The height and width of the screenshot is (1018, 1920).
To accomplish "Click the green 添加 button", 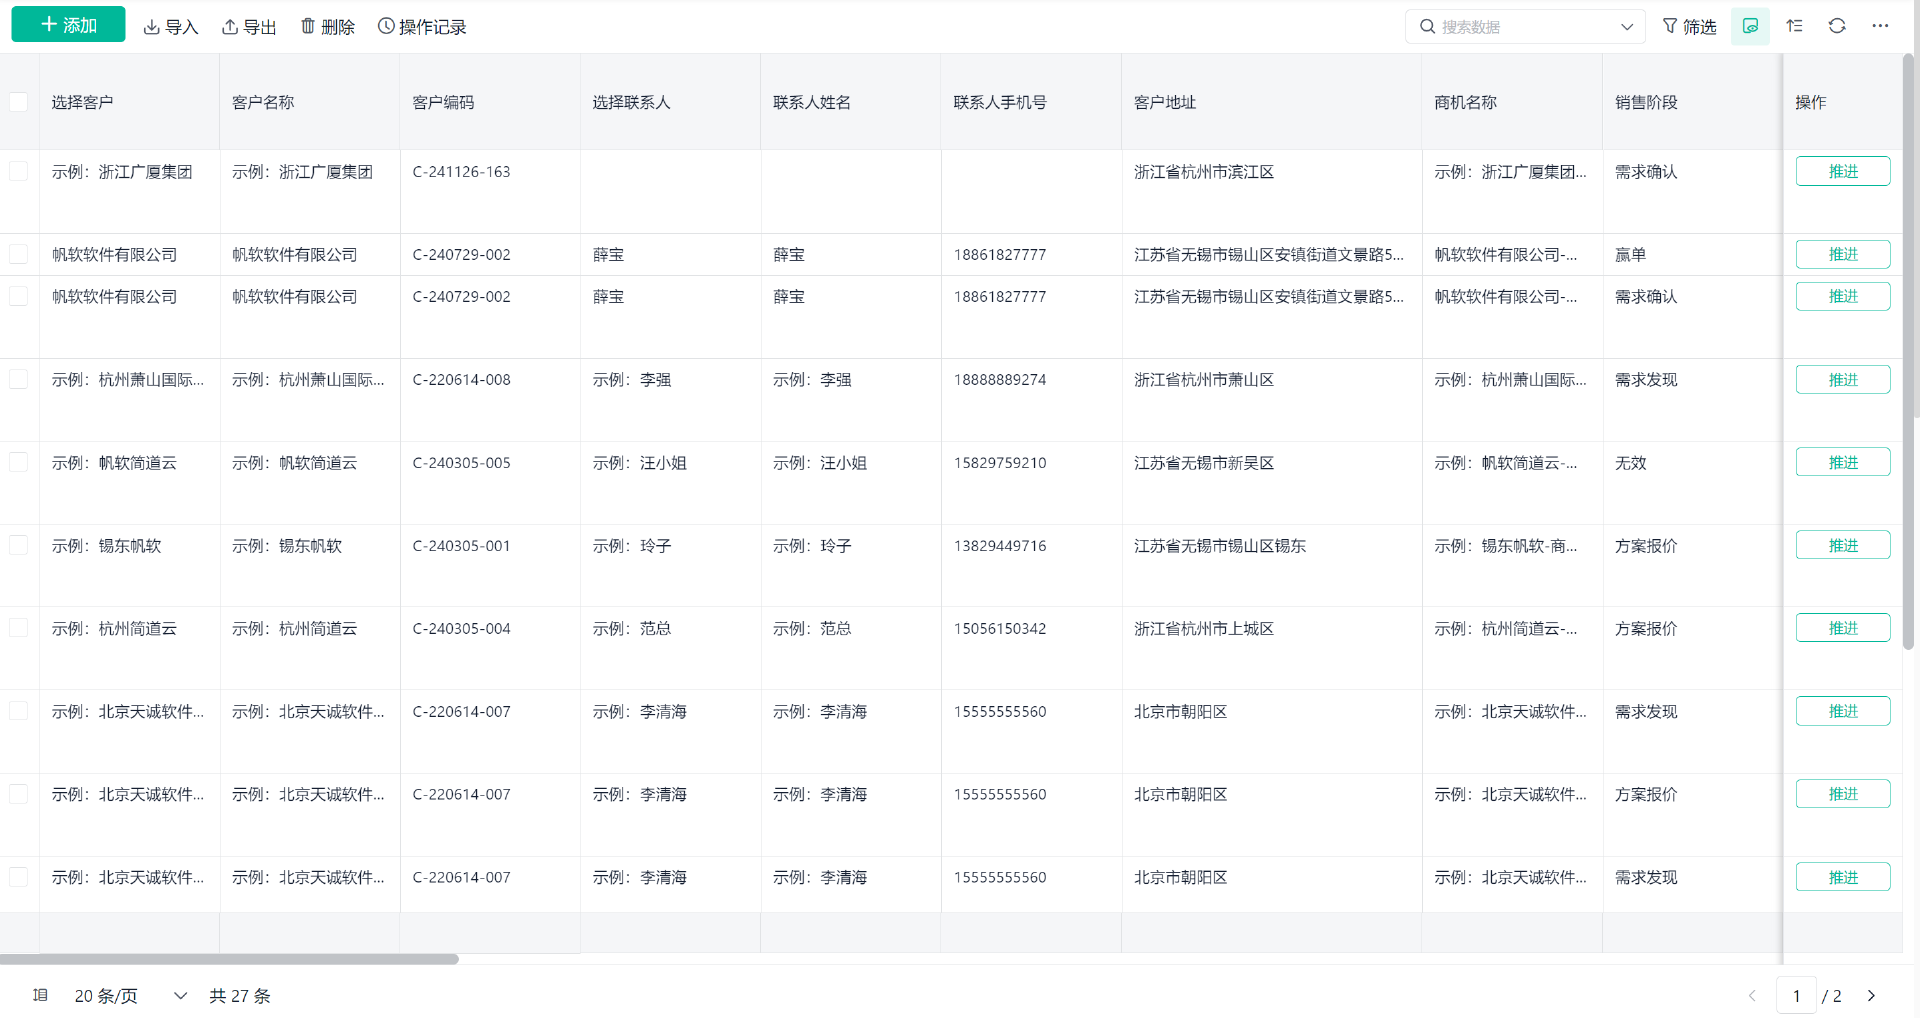I will pyautogui.click(x=68, y=25).
